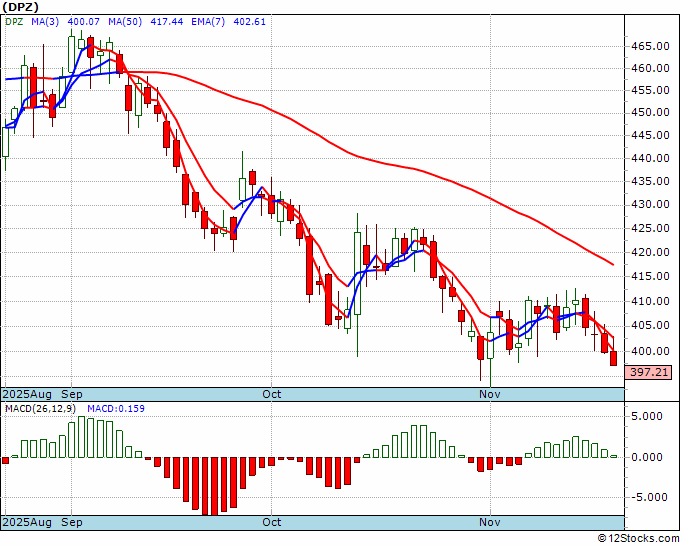
Task: Click Nov on the price chart date axis
Action: coord(490,394)
